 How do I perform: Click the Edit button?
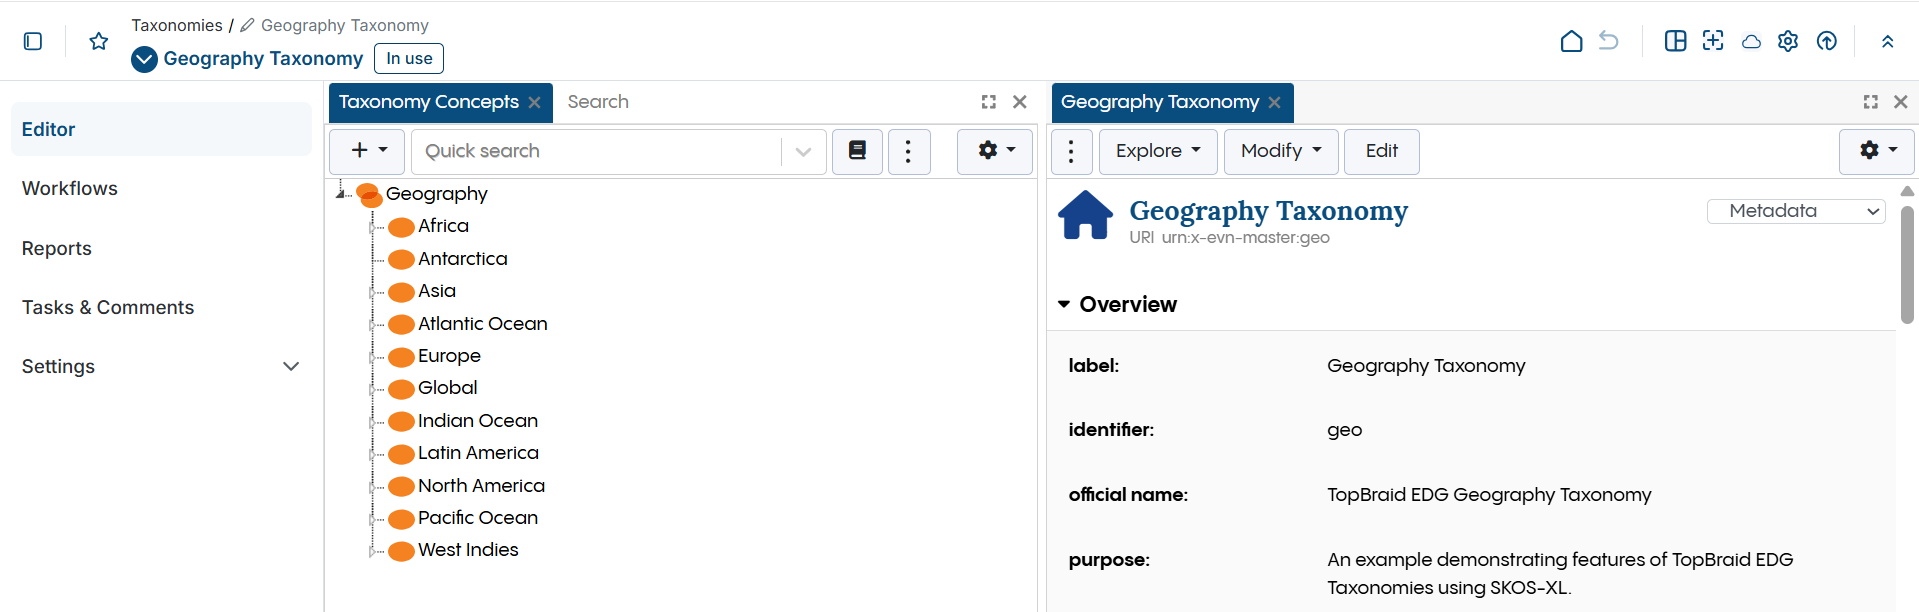(x=1381, y=151)
